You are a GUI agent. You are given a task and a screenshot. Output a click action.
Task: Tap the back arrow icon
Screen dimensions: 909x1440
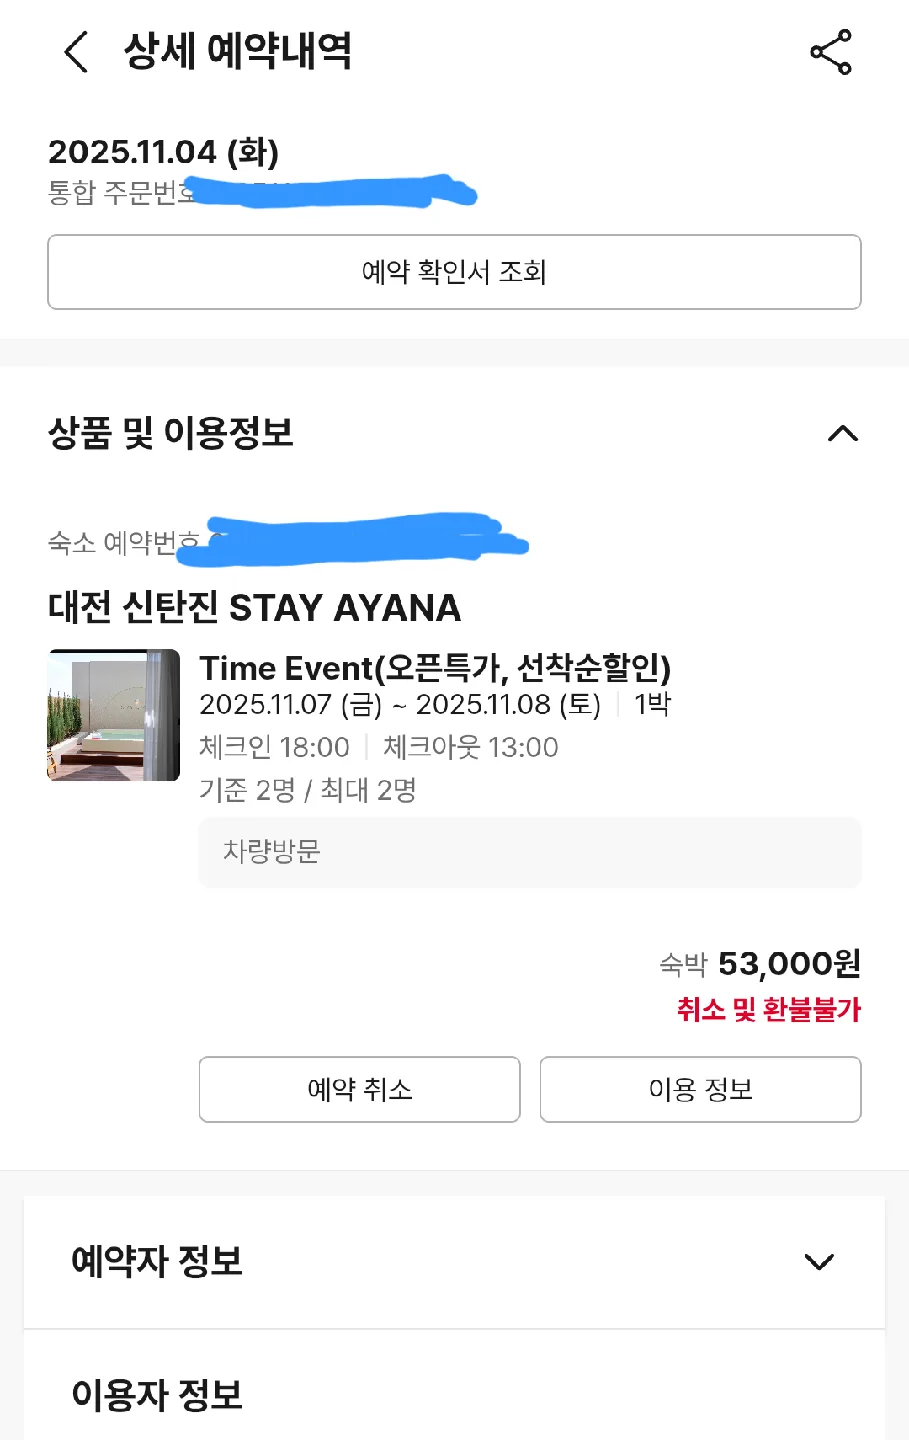point(76,51)
